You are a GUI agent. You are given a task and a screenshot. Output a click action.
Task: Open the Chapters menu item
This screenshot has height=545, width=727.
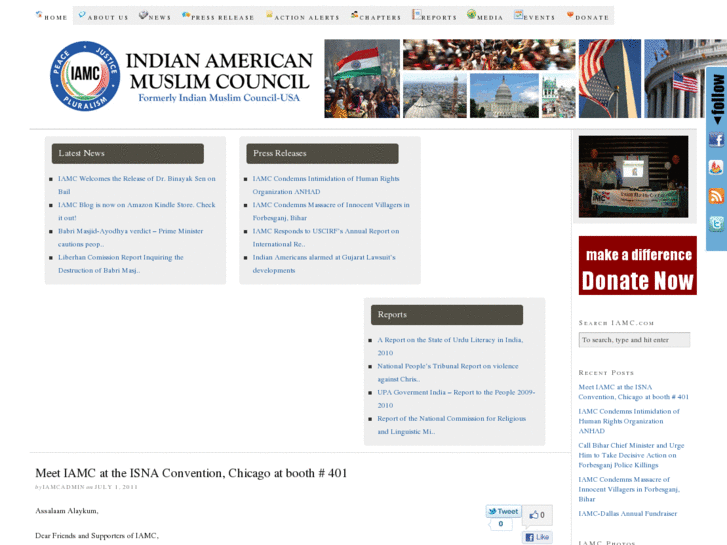tap(376, 16)
